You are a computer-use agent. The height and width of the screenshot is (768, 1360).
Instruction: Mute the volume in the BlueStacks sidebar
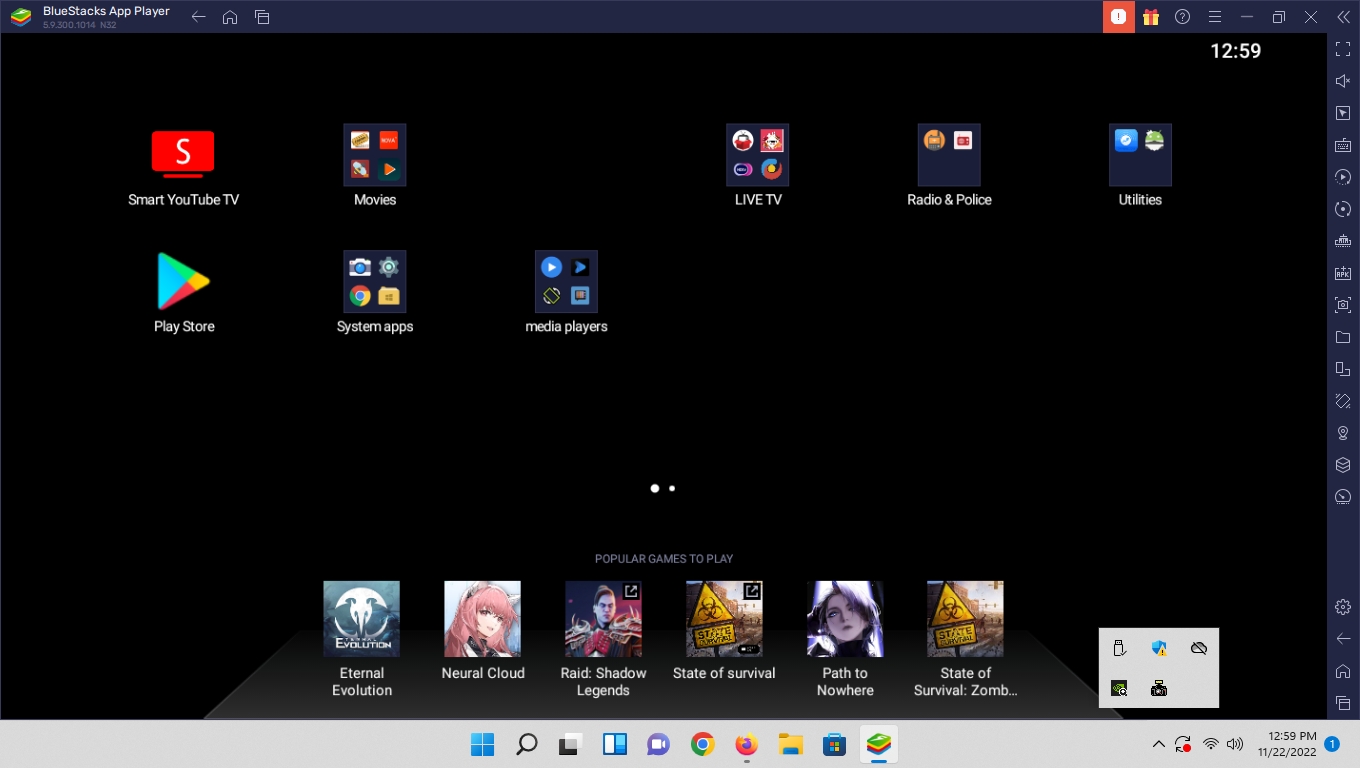(x=1343, y=81)
